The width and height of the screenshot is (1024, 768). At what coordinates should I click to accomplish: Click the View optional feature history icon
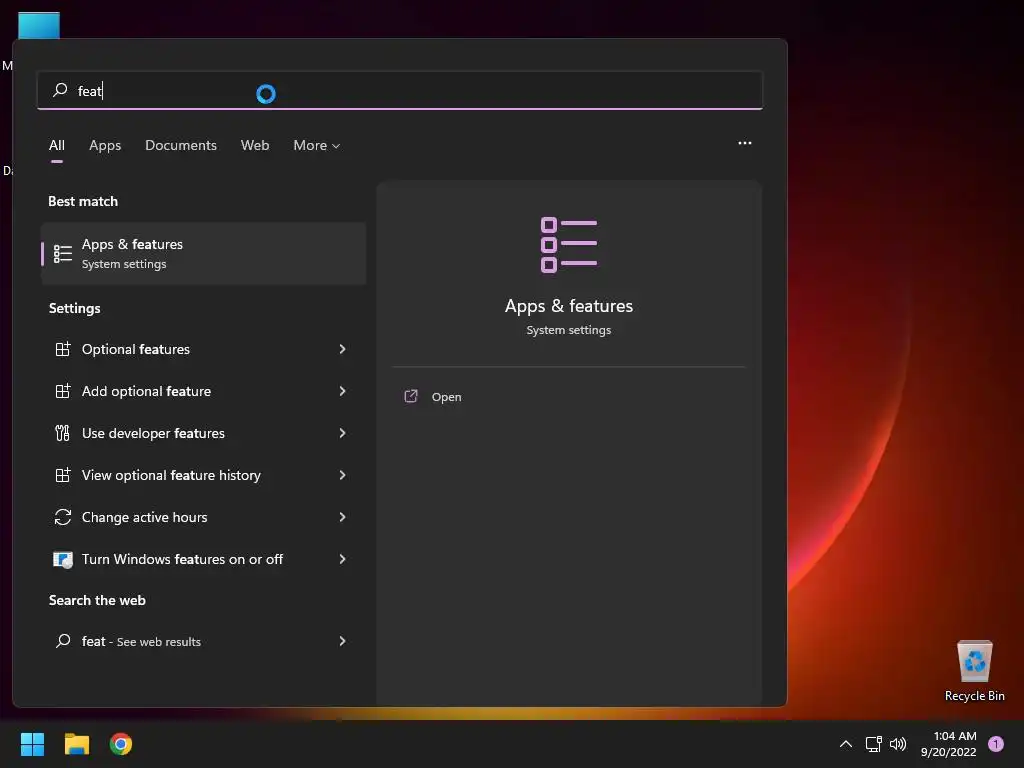click(63, 475)
